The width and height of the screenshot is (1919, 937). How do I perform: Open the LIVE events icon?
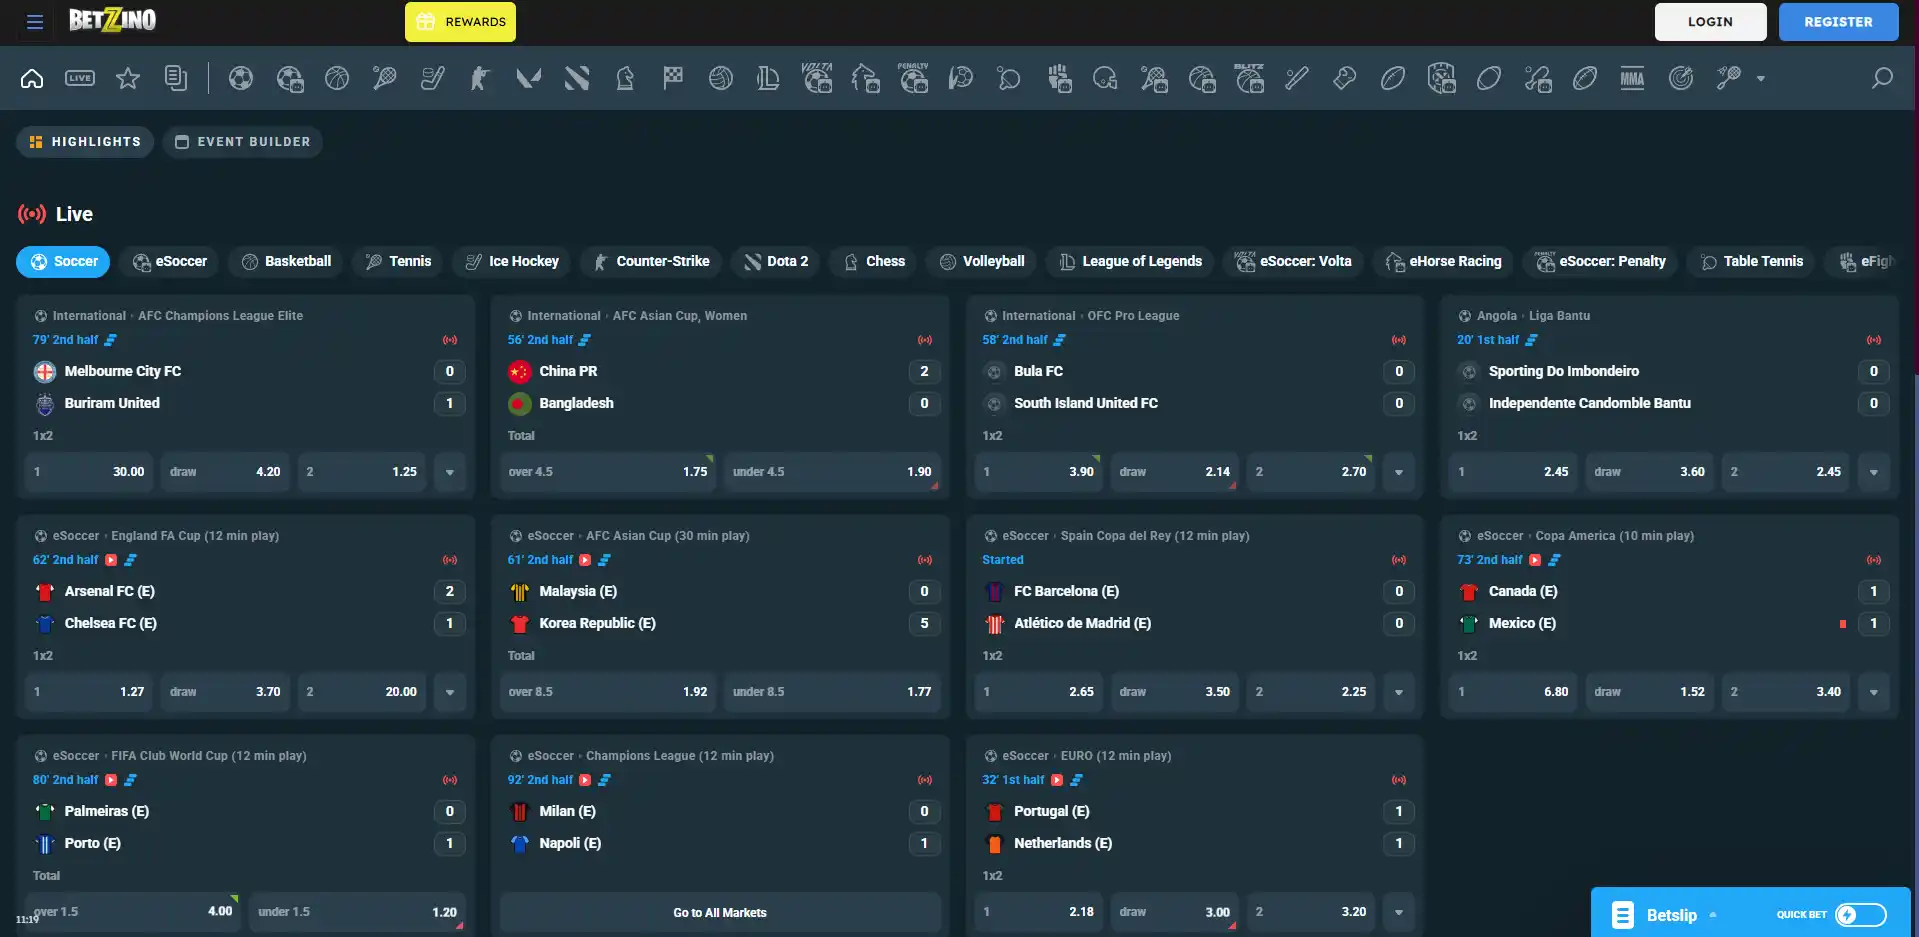pyautogui.click(x=80, y=78)
